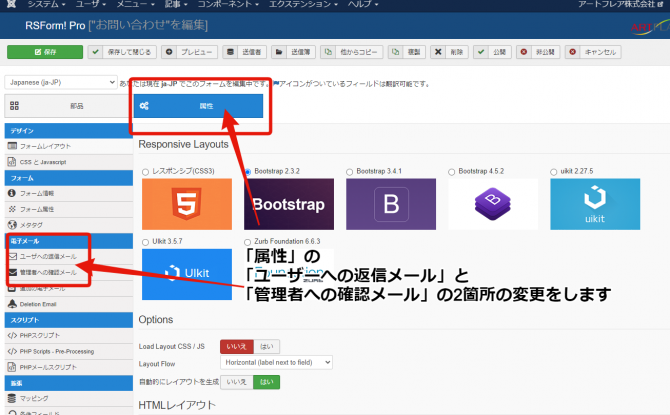Open エクステンション menu

pyautogui.click(x=303, y=4)
